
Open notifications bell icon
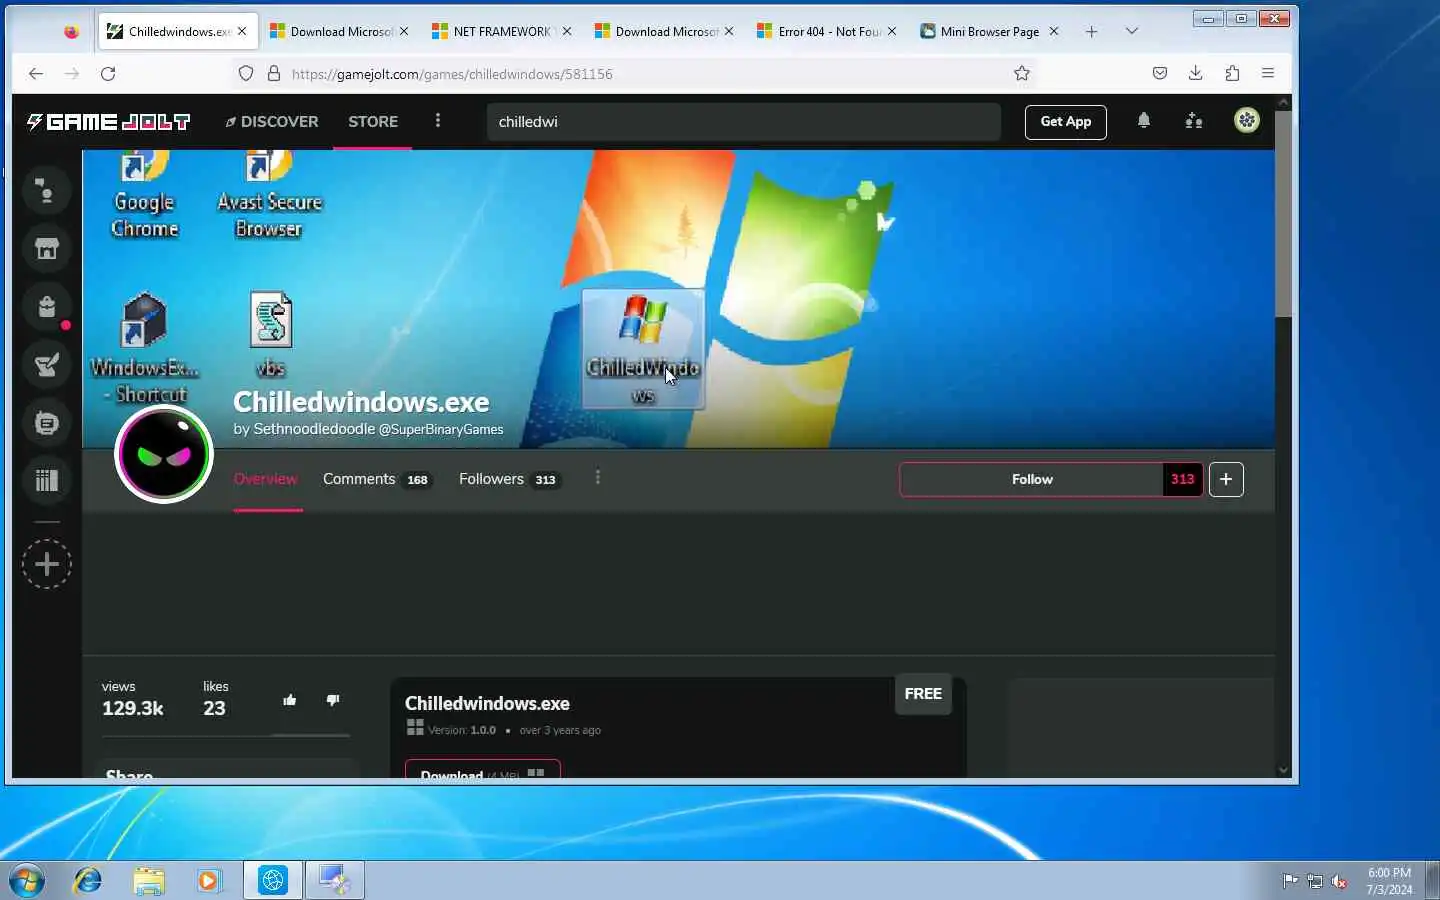click(x=1144, y=121)
